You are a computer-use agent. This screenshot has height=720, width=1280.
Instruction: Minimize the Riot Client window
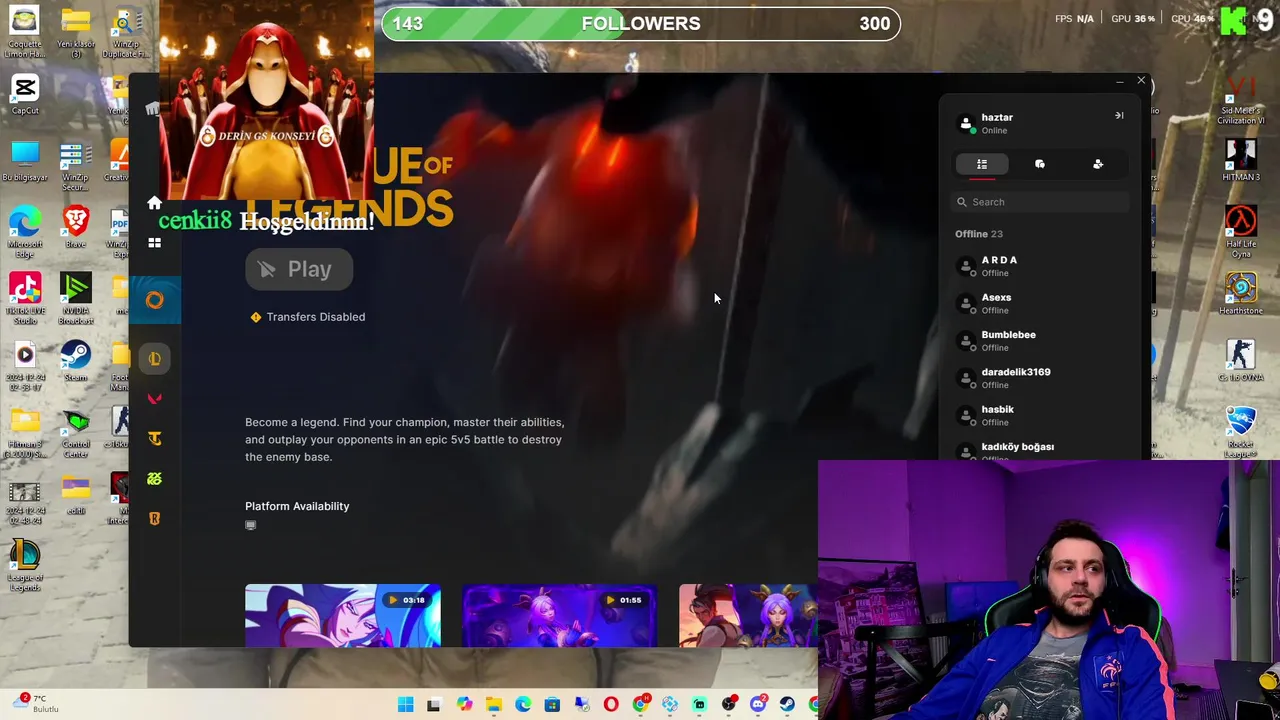tap(1119, 81)
